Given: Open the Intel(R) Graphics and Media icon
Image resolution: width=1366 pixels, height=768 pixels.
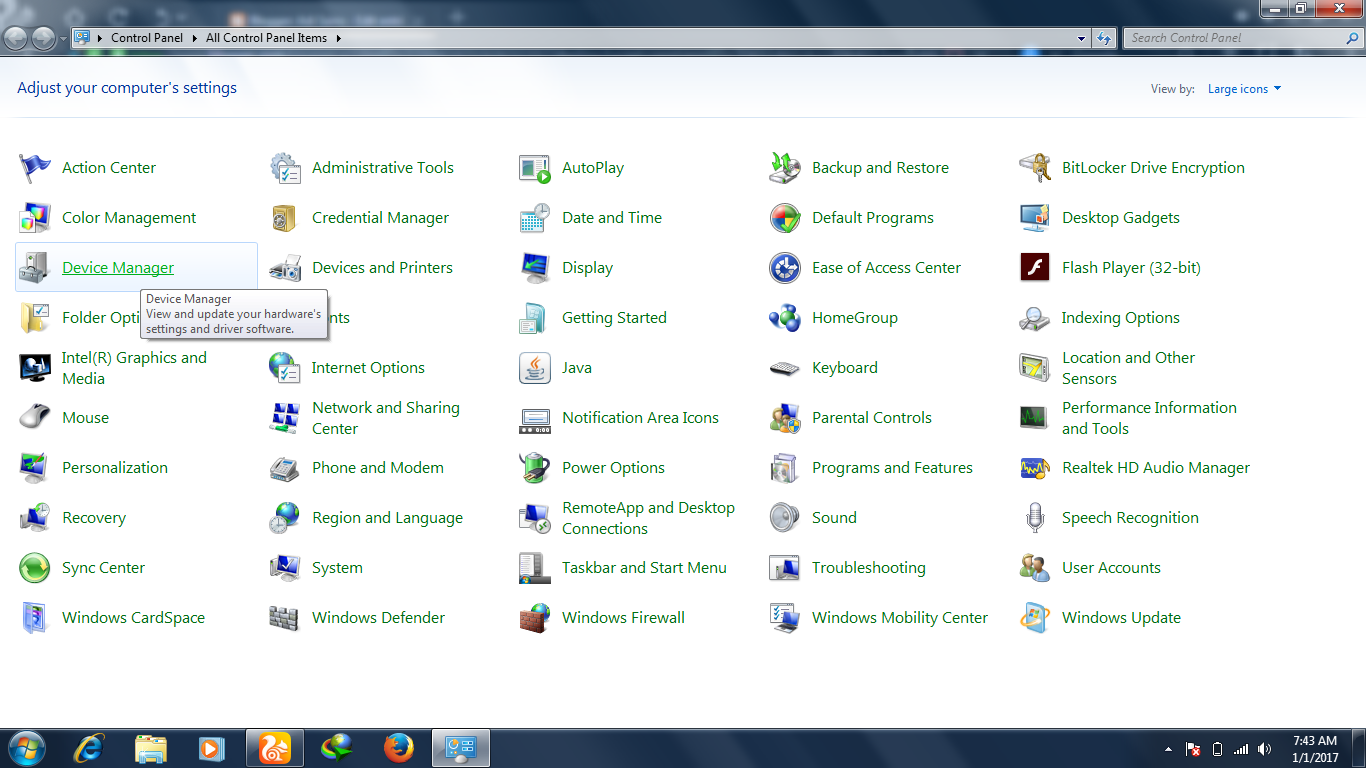Looking at the screenshot, I should (35, 368).
